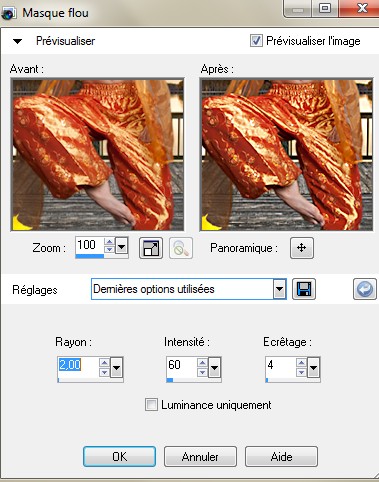Viewport: 379px width, 482px height.
Task: Collapse the Prévisualiser section triangle
Action: [17, 41]
